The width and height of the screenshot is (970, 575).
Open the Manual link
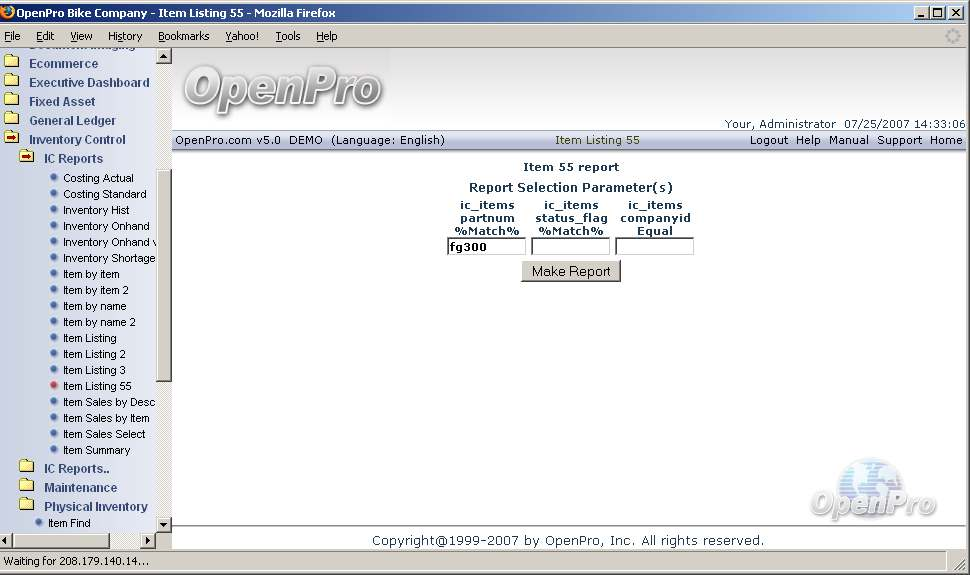click(x=848, y=140)
